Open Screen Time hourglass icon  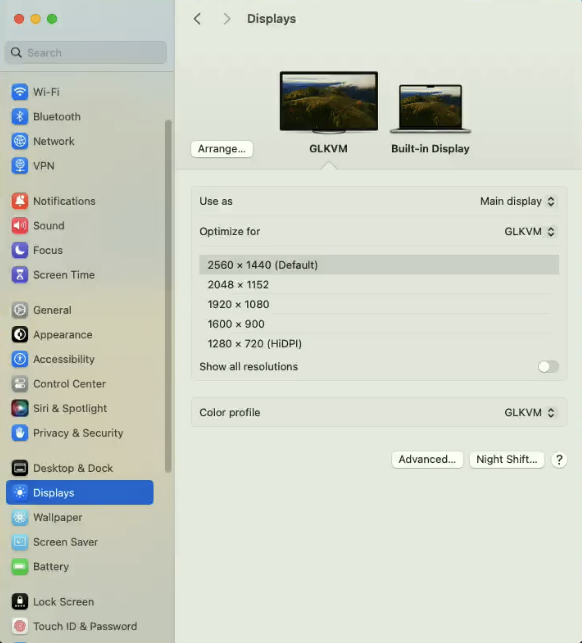coord(19,275)
